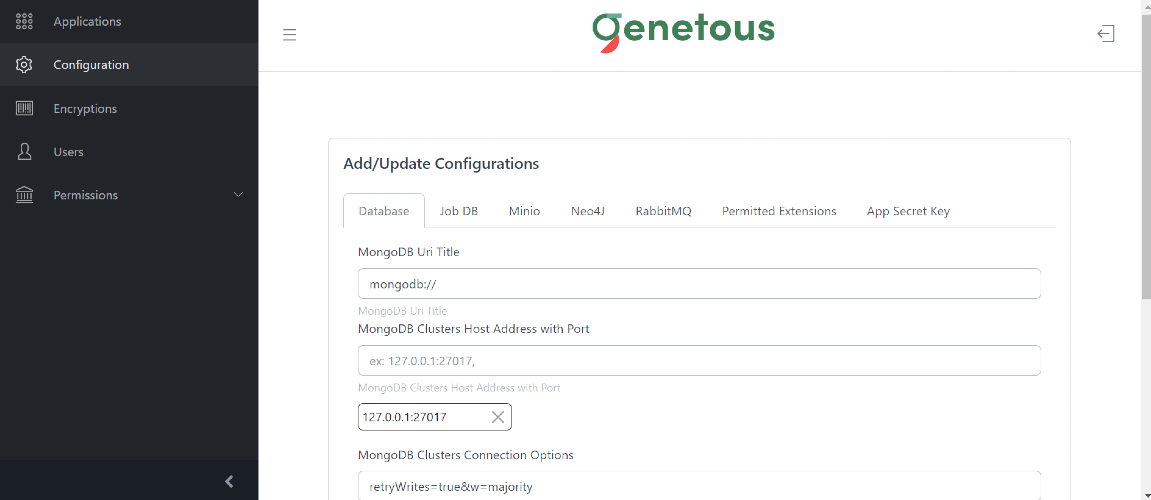The width and height of the screenshot is (1151, 500).
Task: Open Configuration in the sidebar
Action: [129, 65]
